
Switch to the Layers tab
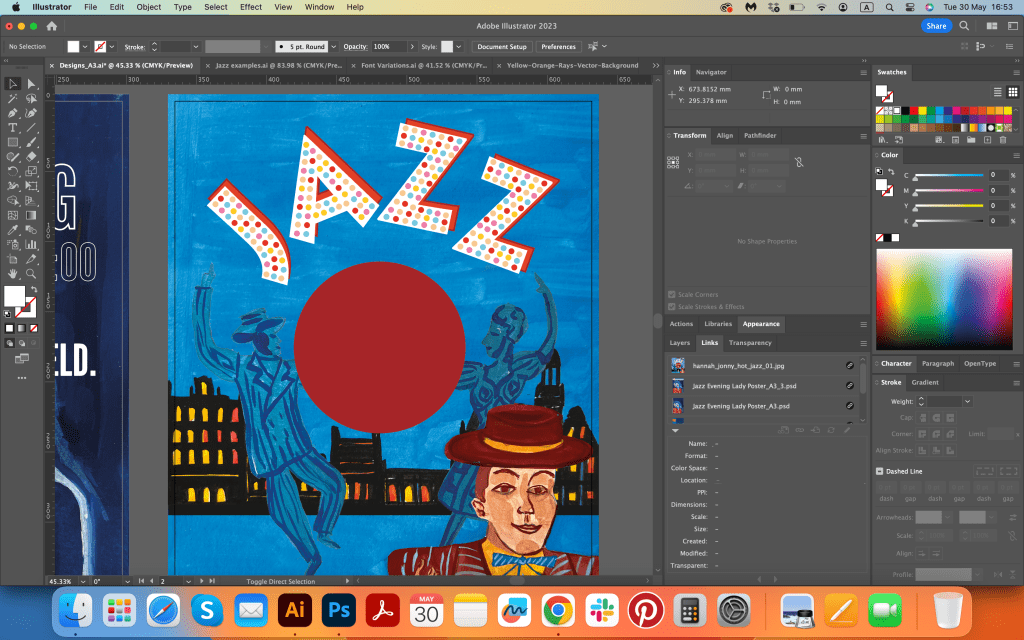click(x=679, y=343)
